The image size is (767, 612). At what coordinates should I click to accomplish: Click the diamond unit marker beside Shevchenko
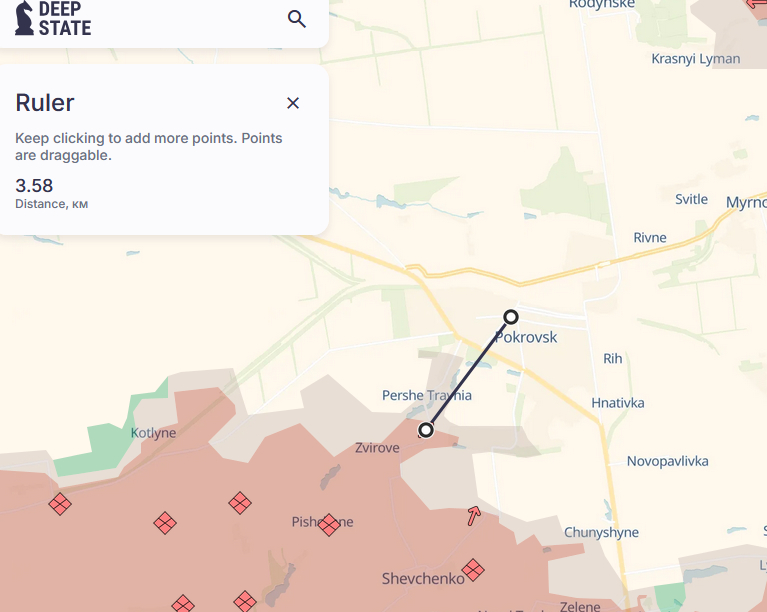click(473, 570)
